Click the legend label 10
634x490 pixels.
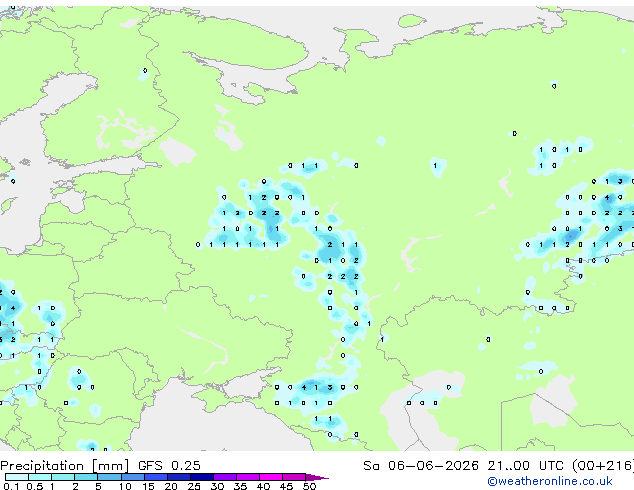click(125, 486)
